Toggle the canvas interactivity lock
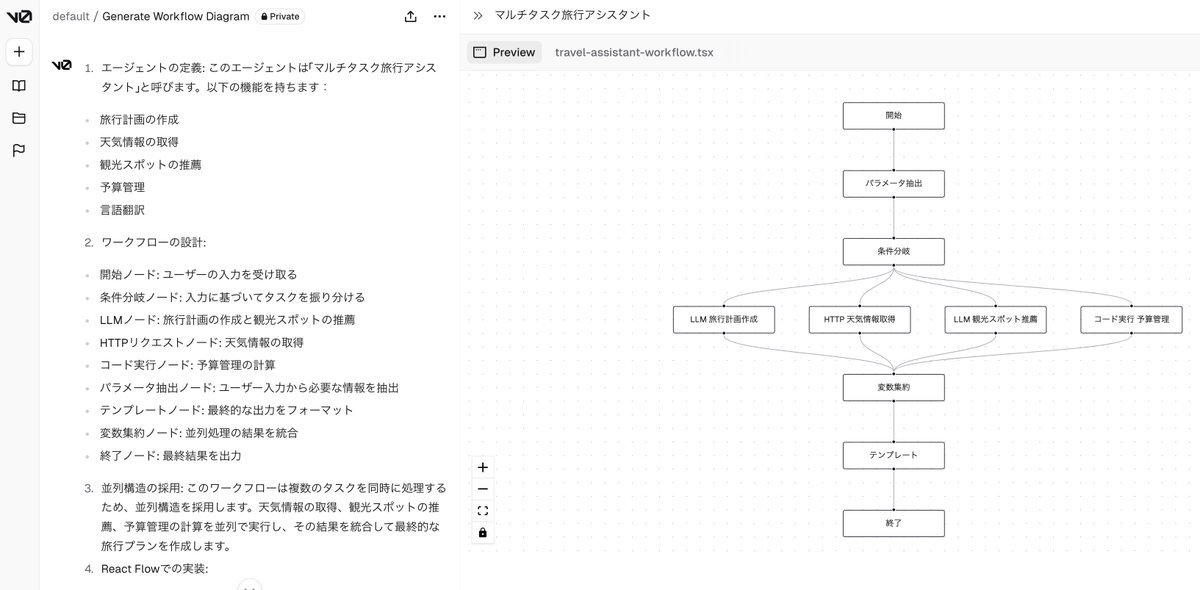The image size is (1200, 590). click(483, 533)
